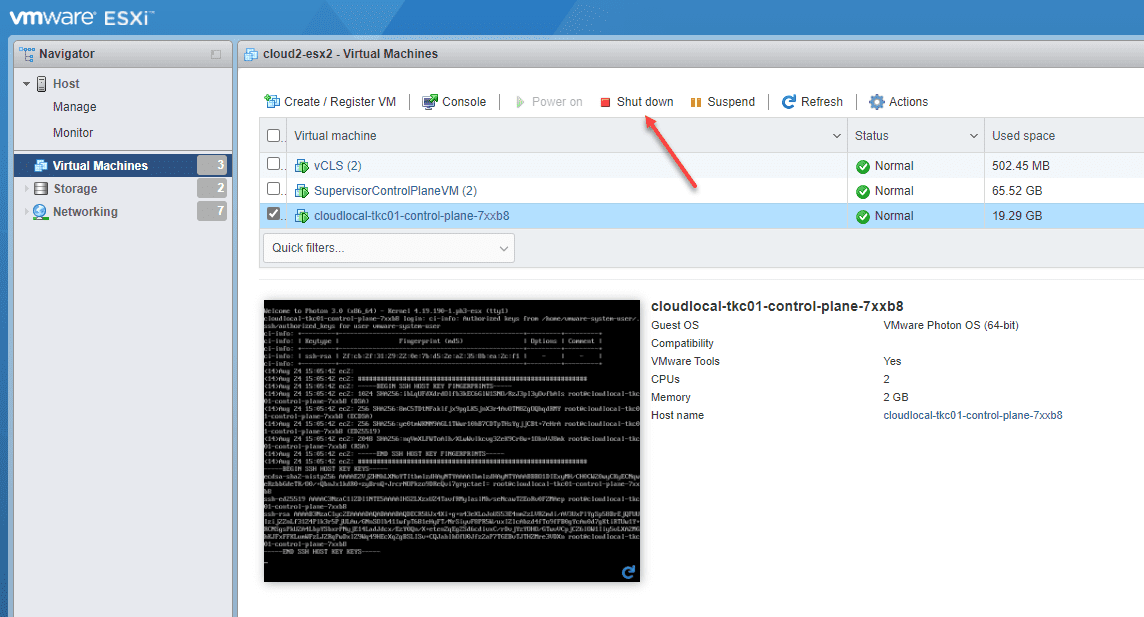The height and width of the screenshot is (617, 1144).
Task: Collapse the Host tree node
Action: (26, 84)
